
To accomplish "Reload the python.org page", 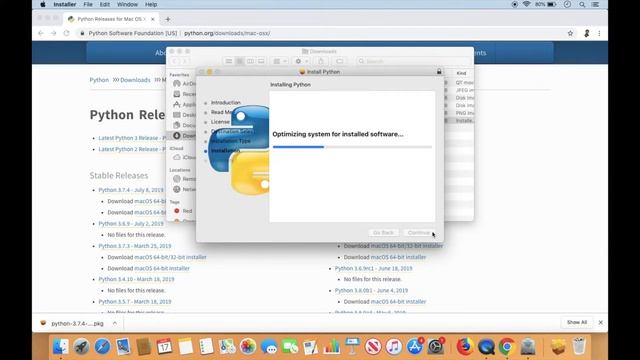I will click(67, 33).
